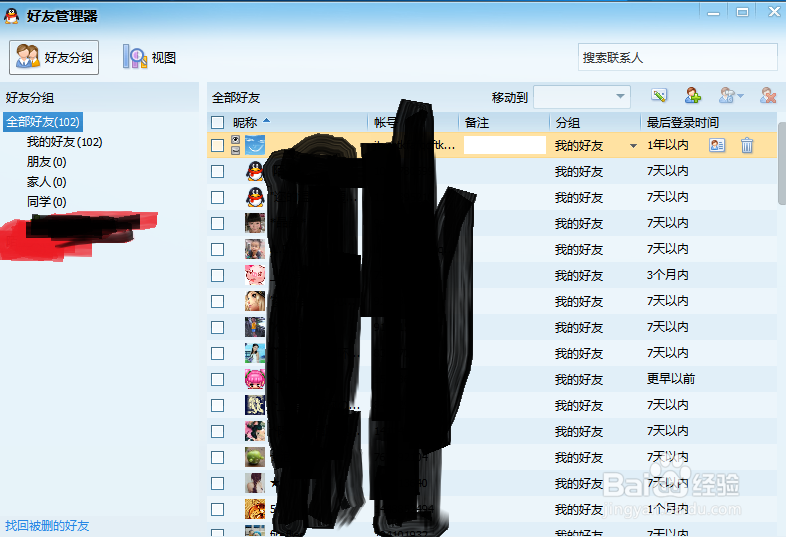Select the 朋友(0) group
The height and width of the screenshot is (537, 786).
(47, 162)
